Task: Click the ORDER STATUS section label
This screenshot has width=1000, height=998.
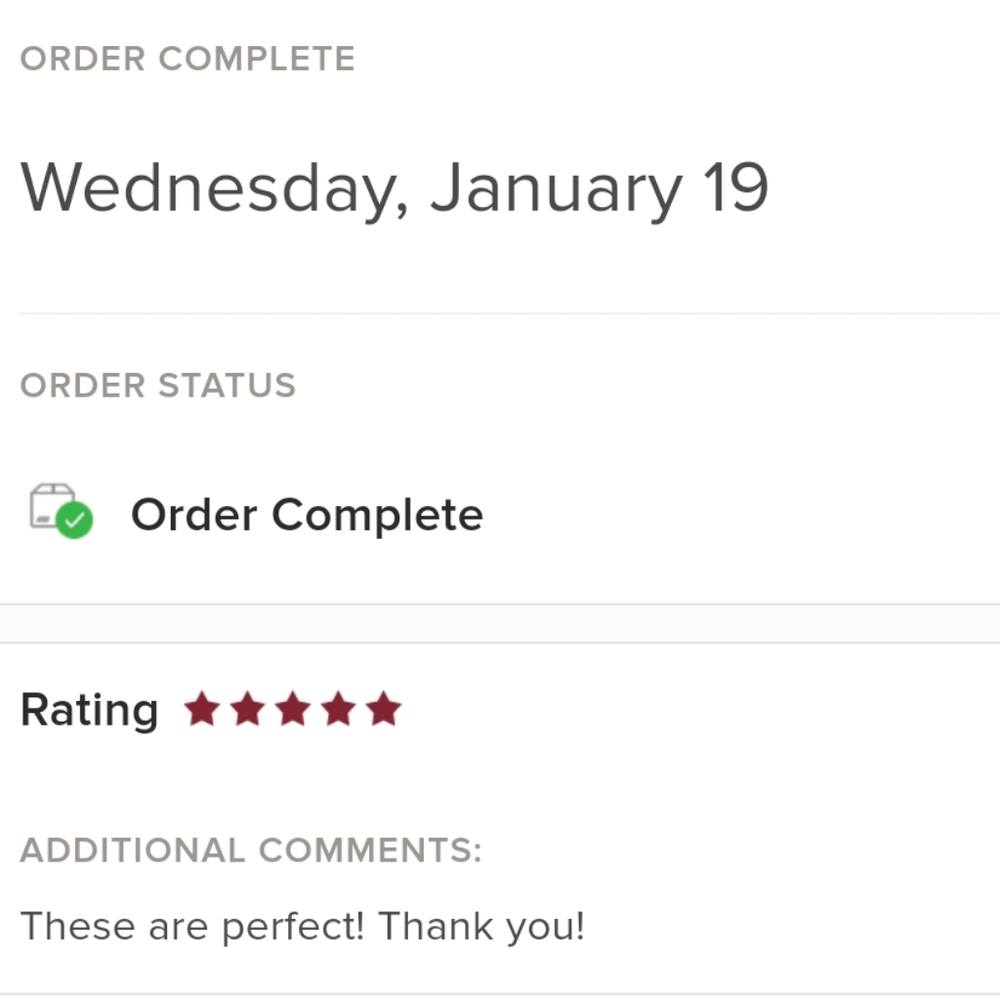Action: (158, 385)
